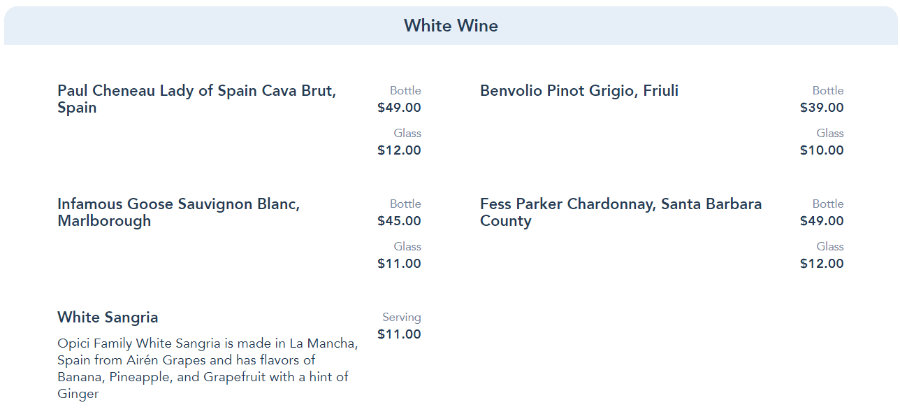Click the Serving label beside White Sangria
Image resolution: width=900 pixels, height=412 pixels.
tap(402, 317)
